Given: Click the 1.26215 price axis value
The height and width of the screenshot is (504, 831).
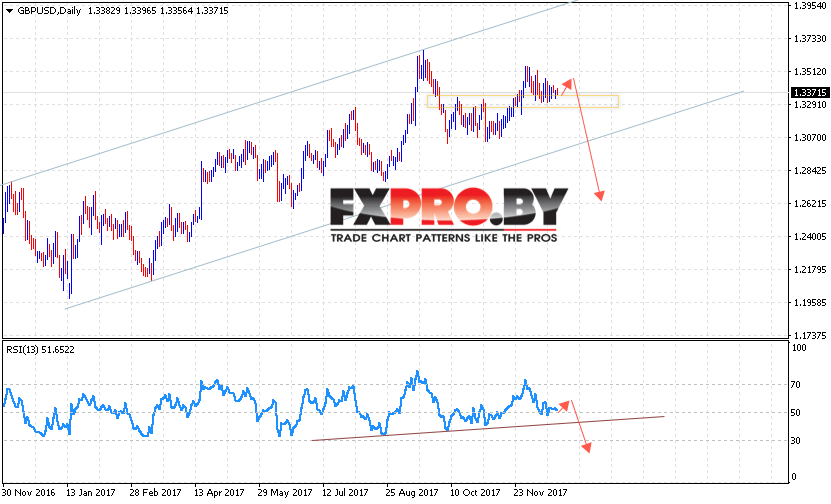Looking at the screenshot, I should coord(810,204).
